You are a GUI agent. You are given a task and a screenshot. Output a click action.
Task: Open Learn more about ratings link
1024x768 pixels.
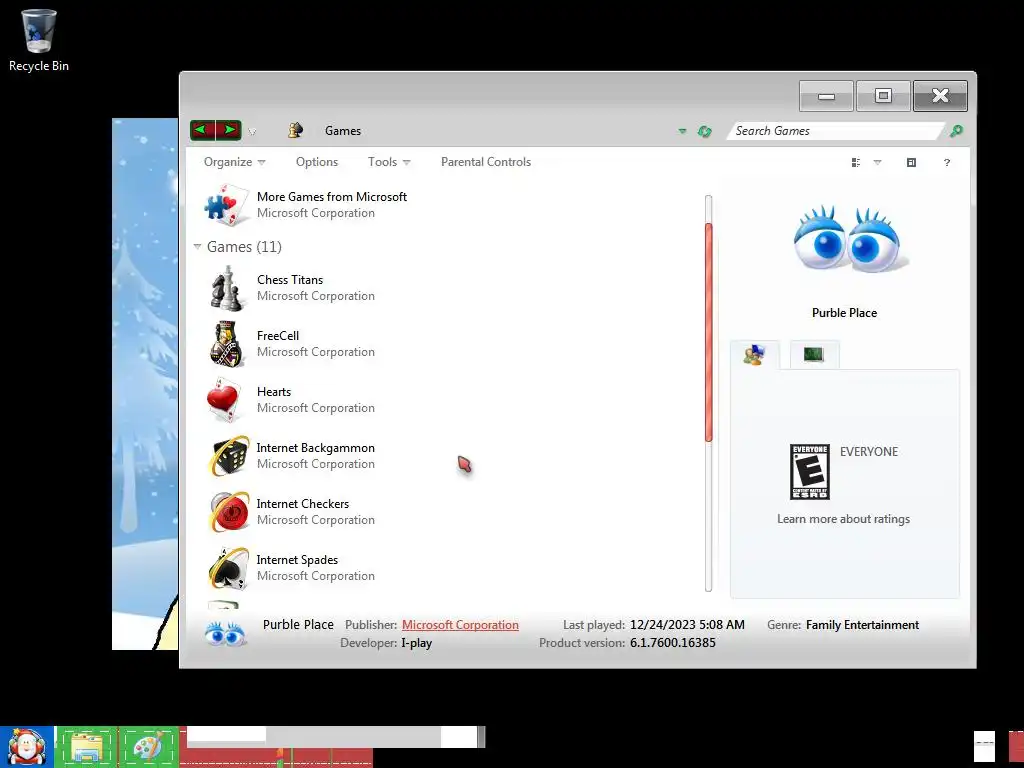843,519
